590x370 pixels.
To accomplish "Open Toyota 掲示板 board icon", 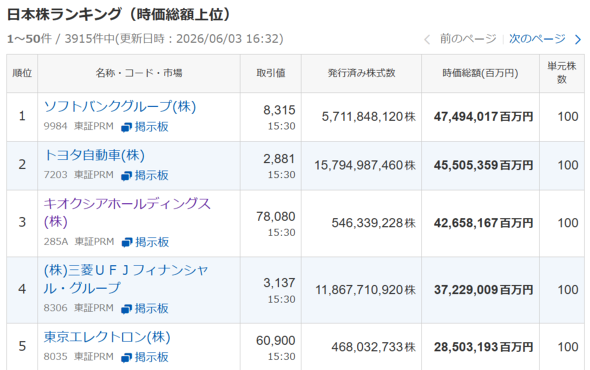I will pyautogui.click(x=126, y=175).
